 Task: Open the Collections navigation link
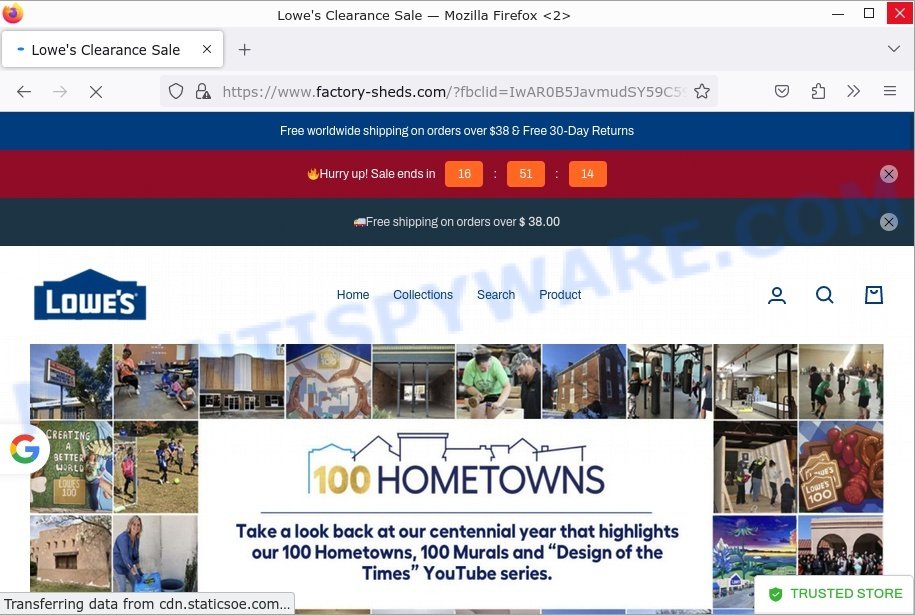pos(422,295)
